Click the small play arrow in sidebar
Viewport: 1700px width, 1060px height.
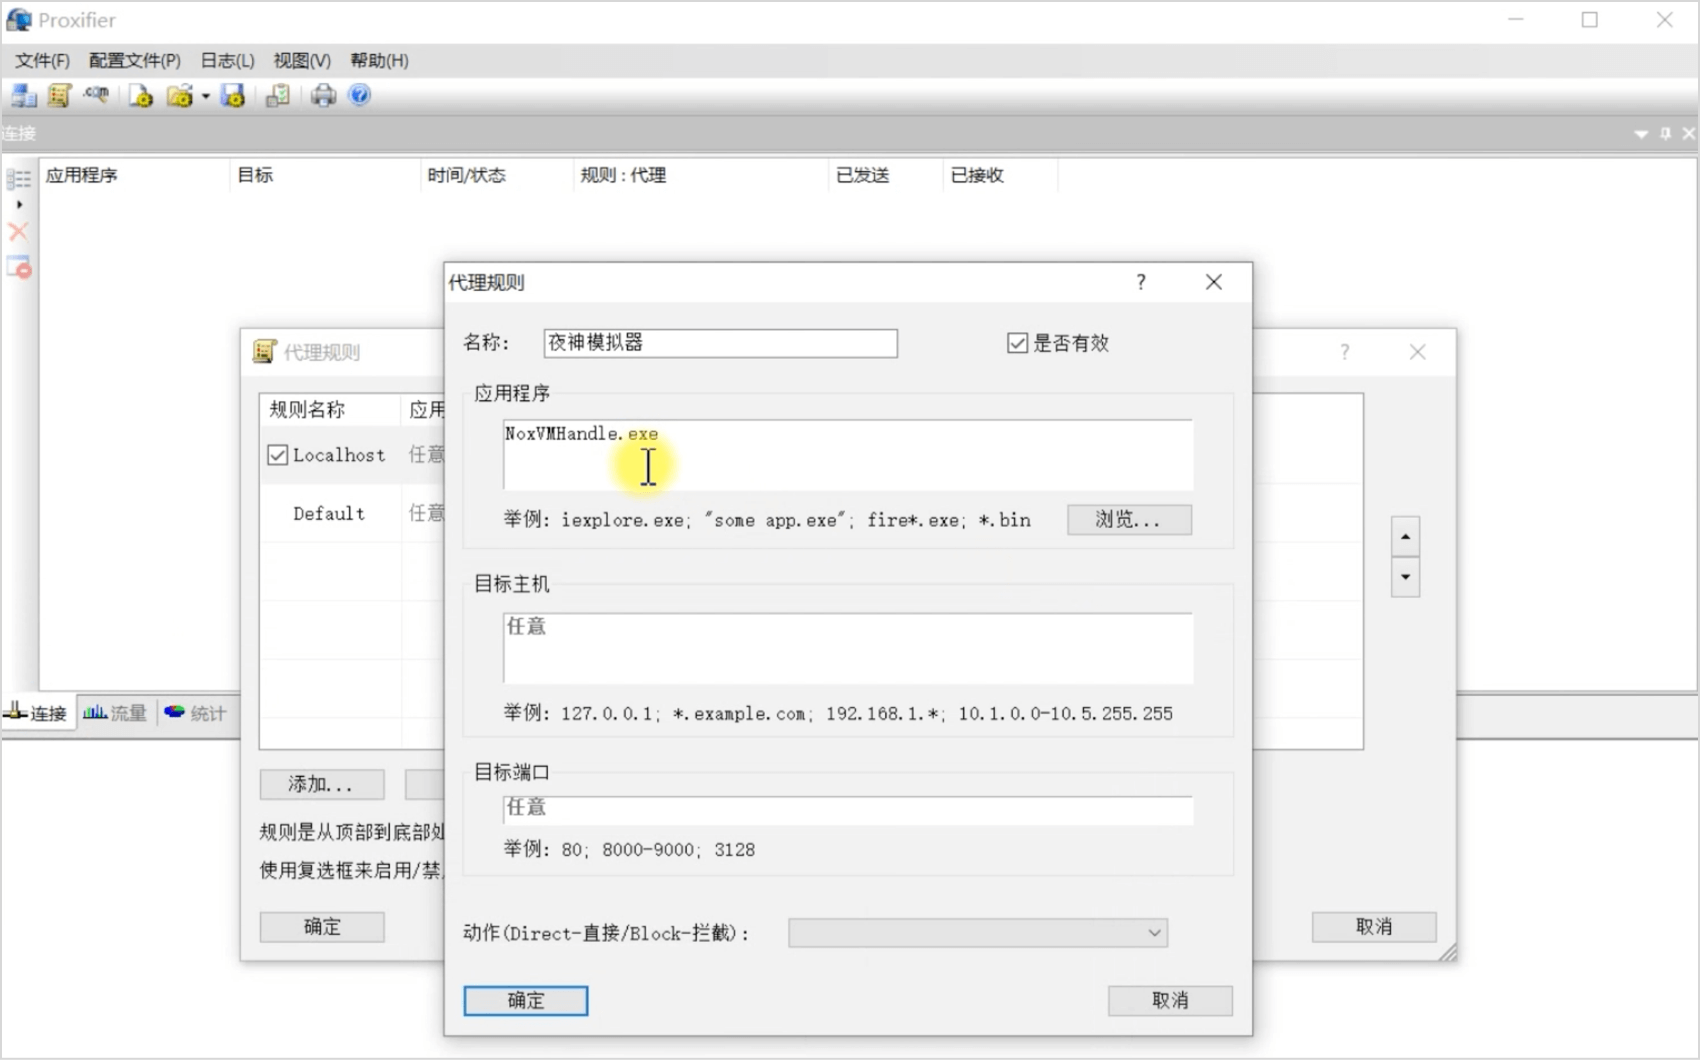tap(19, 204)
